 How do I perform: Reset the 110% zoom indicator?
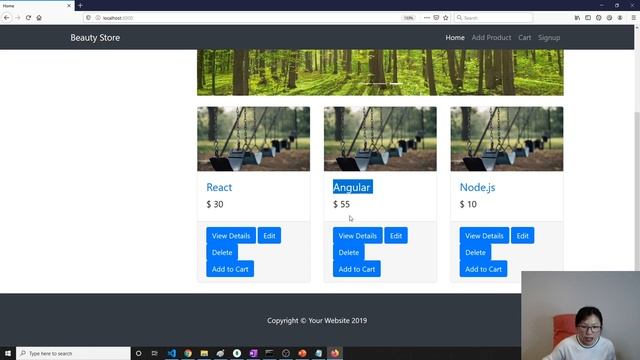[x=409, y=18]
